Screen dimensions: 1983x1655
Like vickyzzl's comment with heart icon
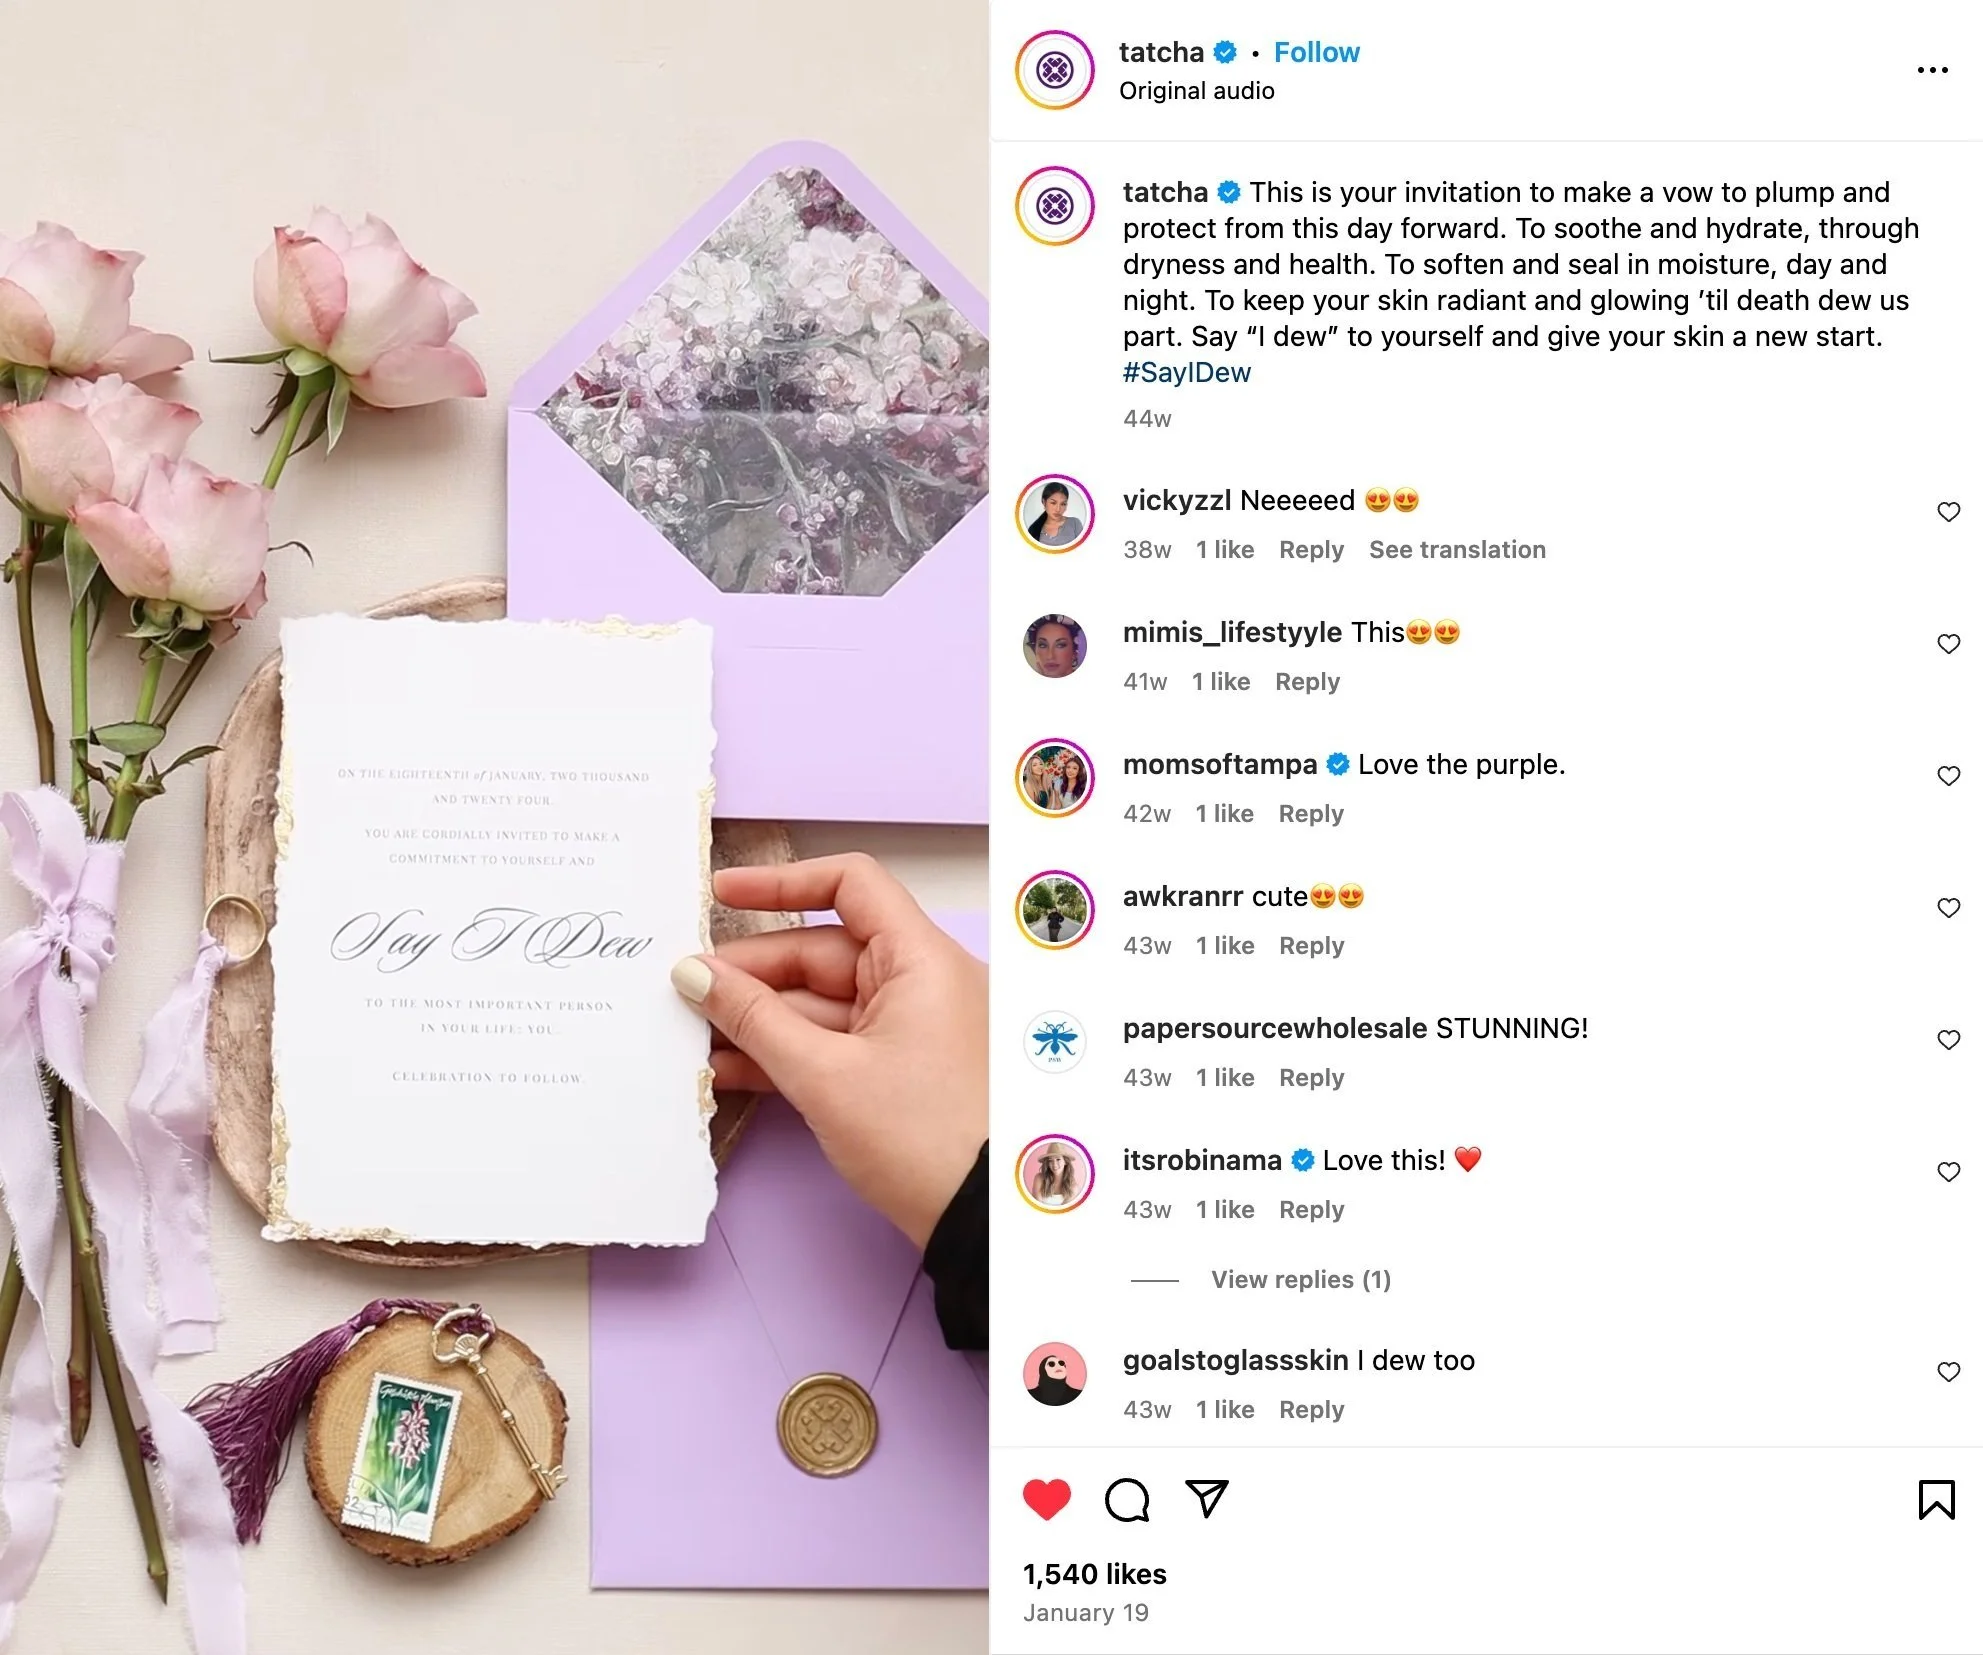(x=1949, y=512)
